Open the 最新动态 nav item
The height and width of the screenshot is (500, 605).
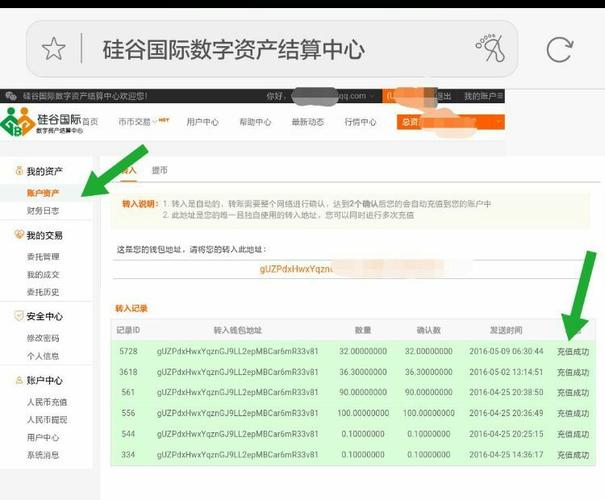click(x=308, y=122)
